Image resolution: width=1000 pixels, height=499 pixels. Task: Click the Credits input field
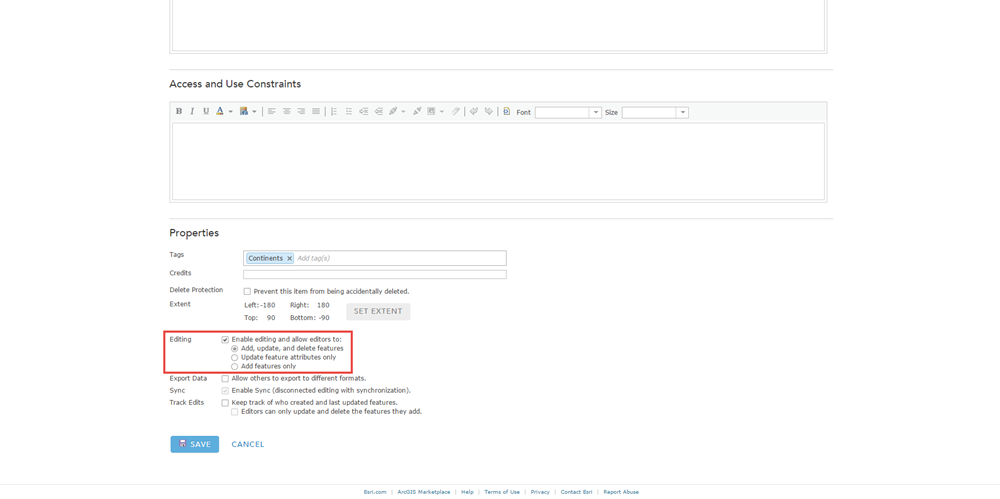point(375,274)
